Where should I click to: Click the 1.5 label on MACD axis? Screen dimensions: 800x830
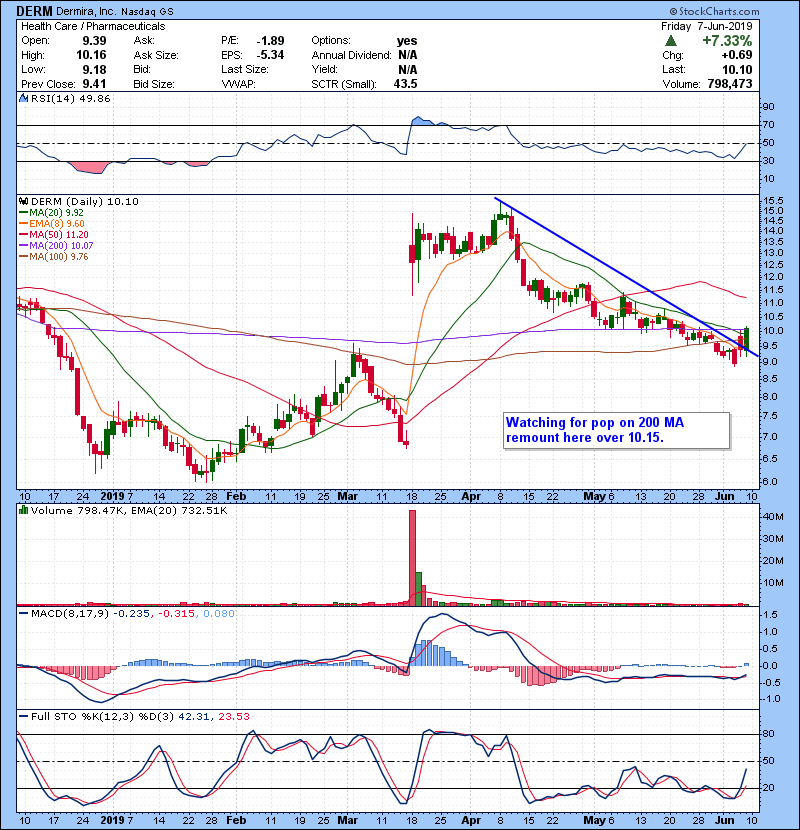point(770,615)
